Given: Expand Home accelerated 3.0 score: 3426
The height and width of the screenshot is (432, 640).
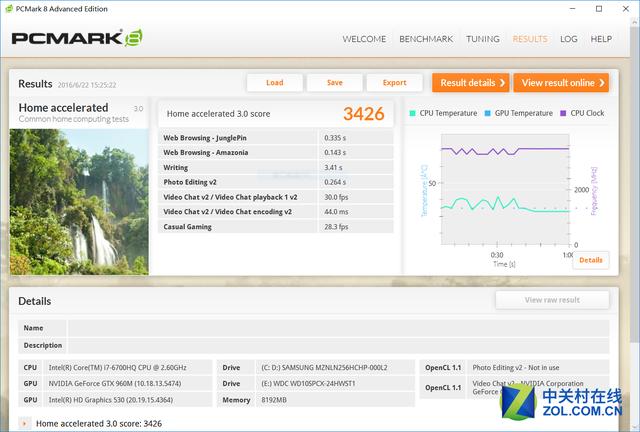Looking at the screenshot, I should point(24,424).
